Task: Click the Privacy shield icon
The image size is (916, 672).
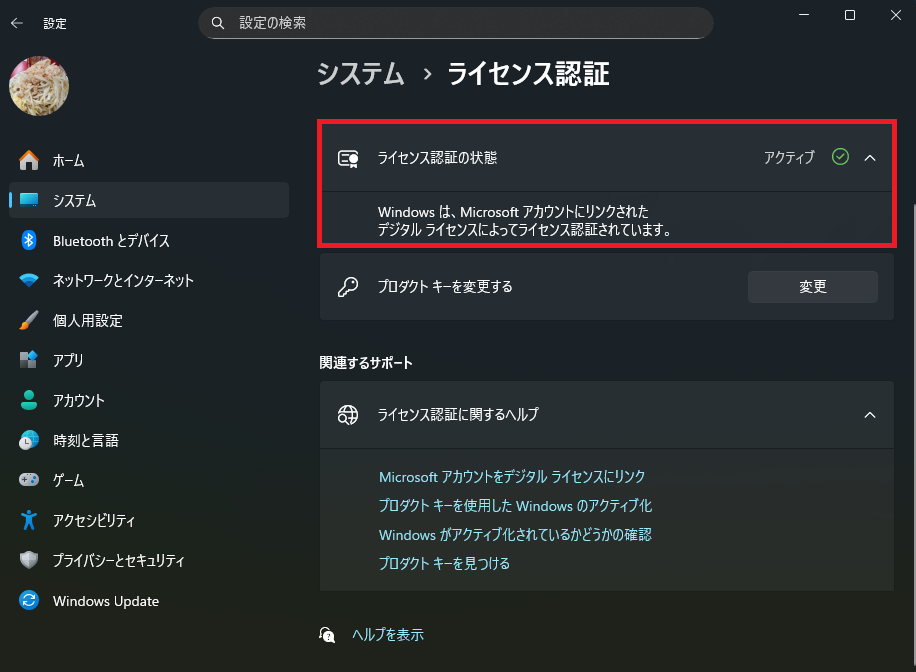Action: 29,560
